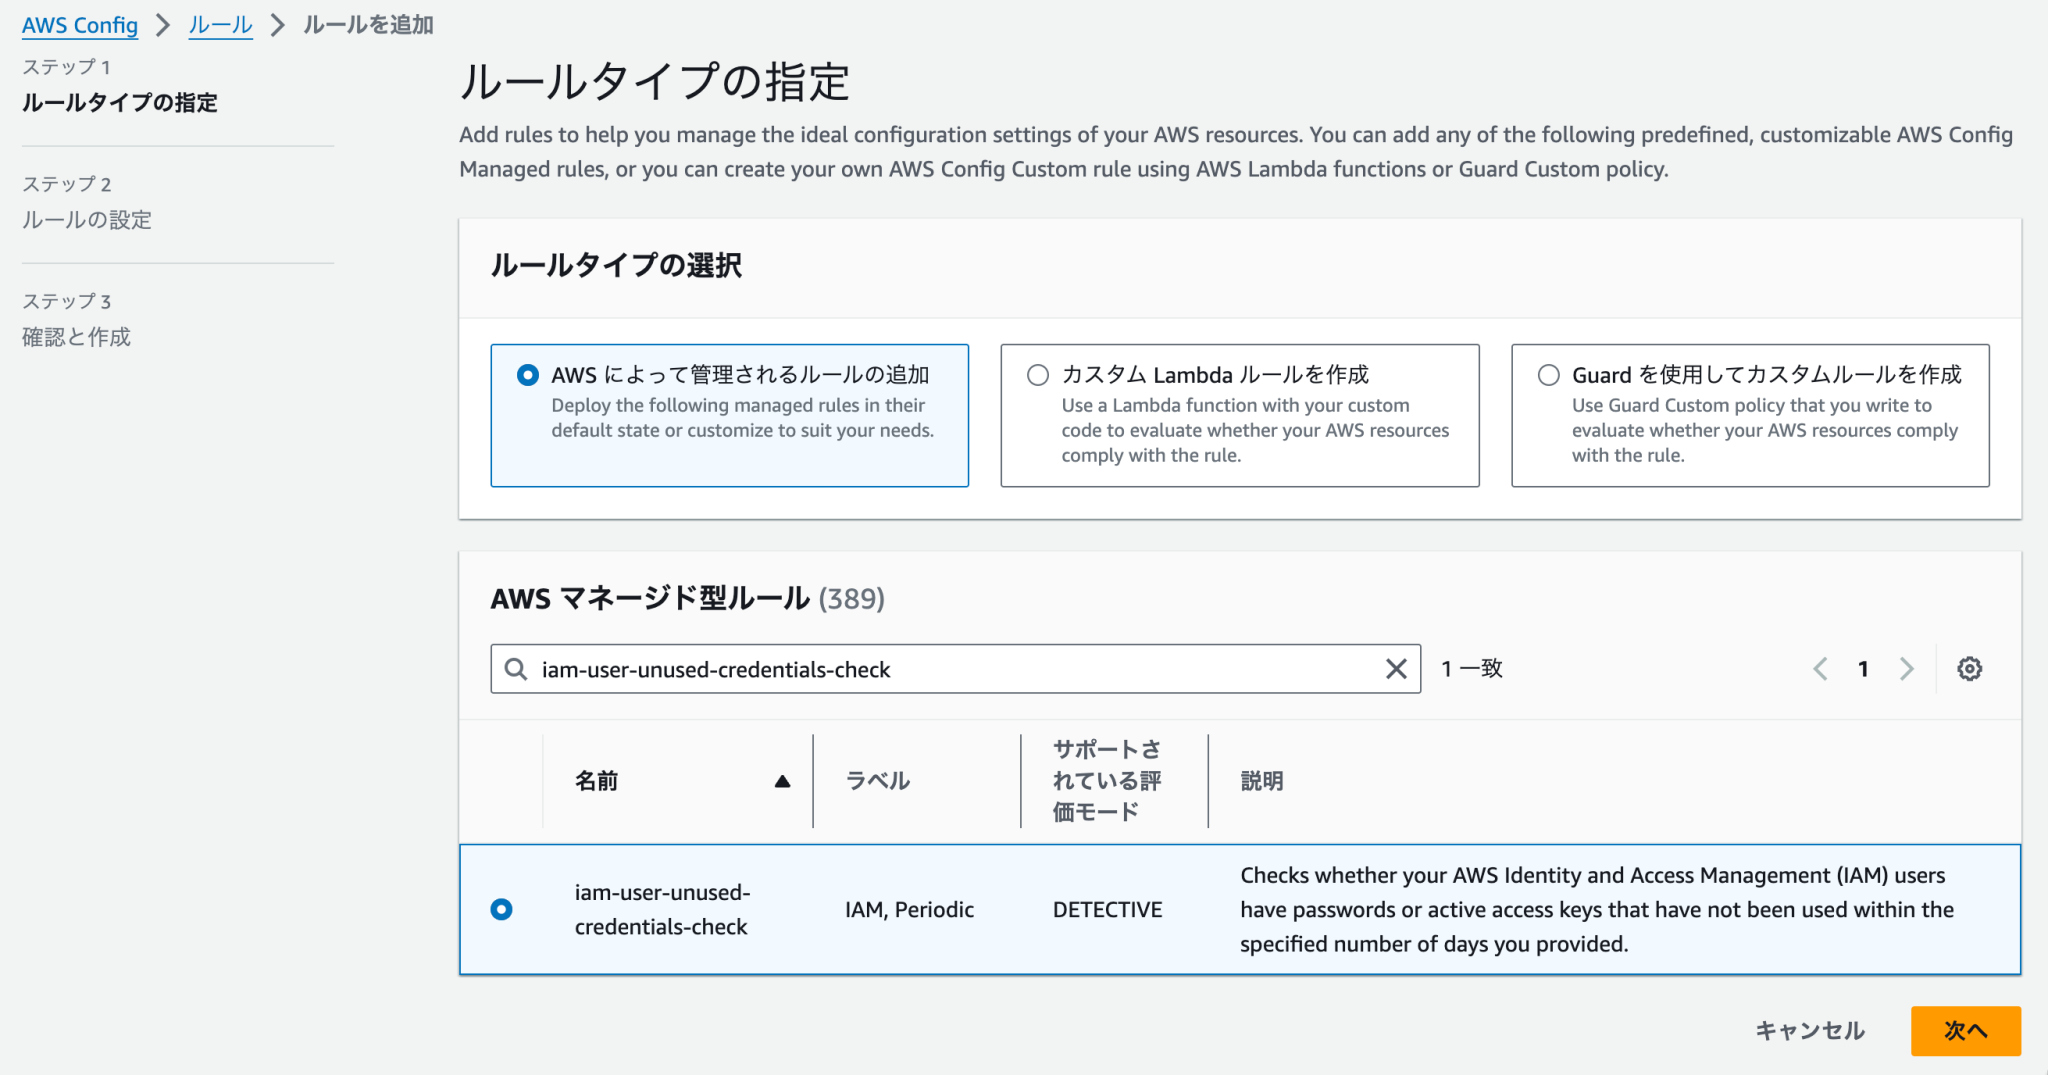Go to ステップ 2 ルールの設定
The height and width of the screenshot is (1075, 2048).
pos(87,219)
